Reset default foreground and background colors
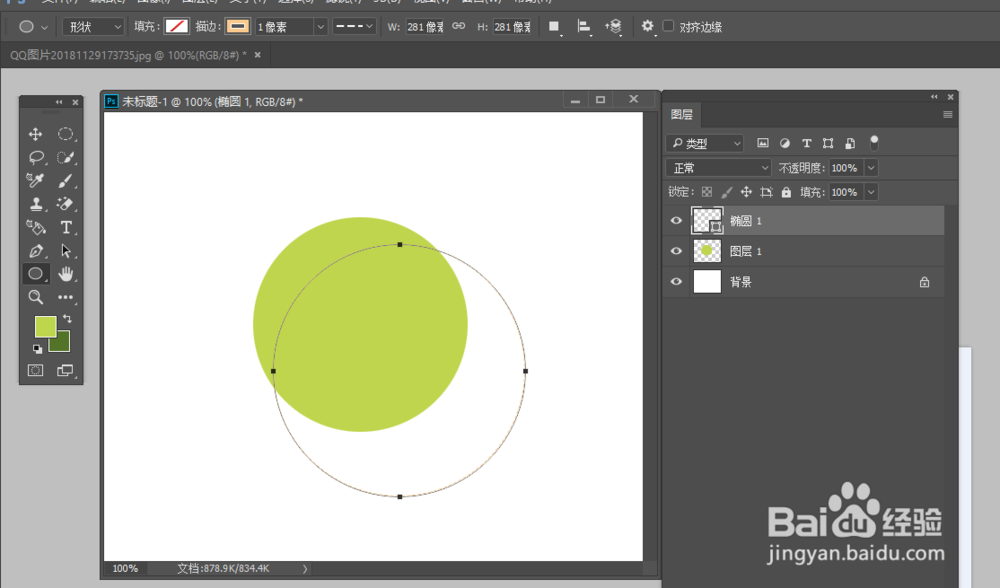 click(38, 349)
